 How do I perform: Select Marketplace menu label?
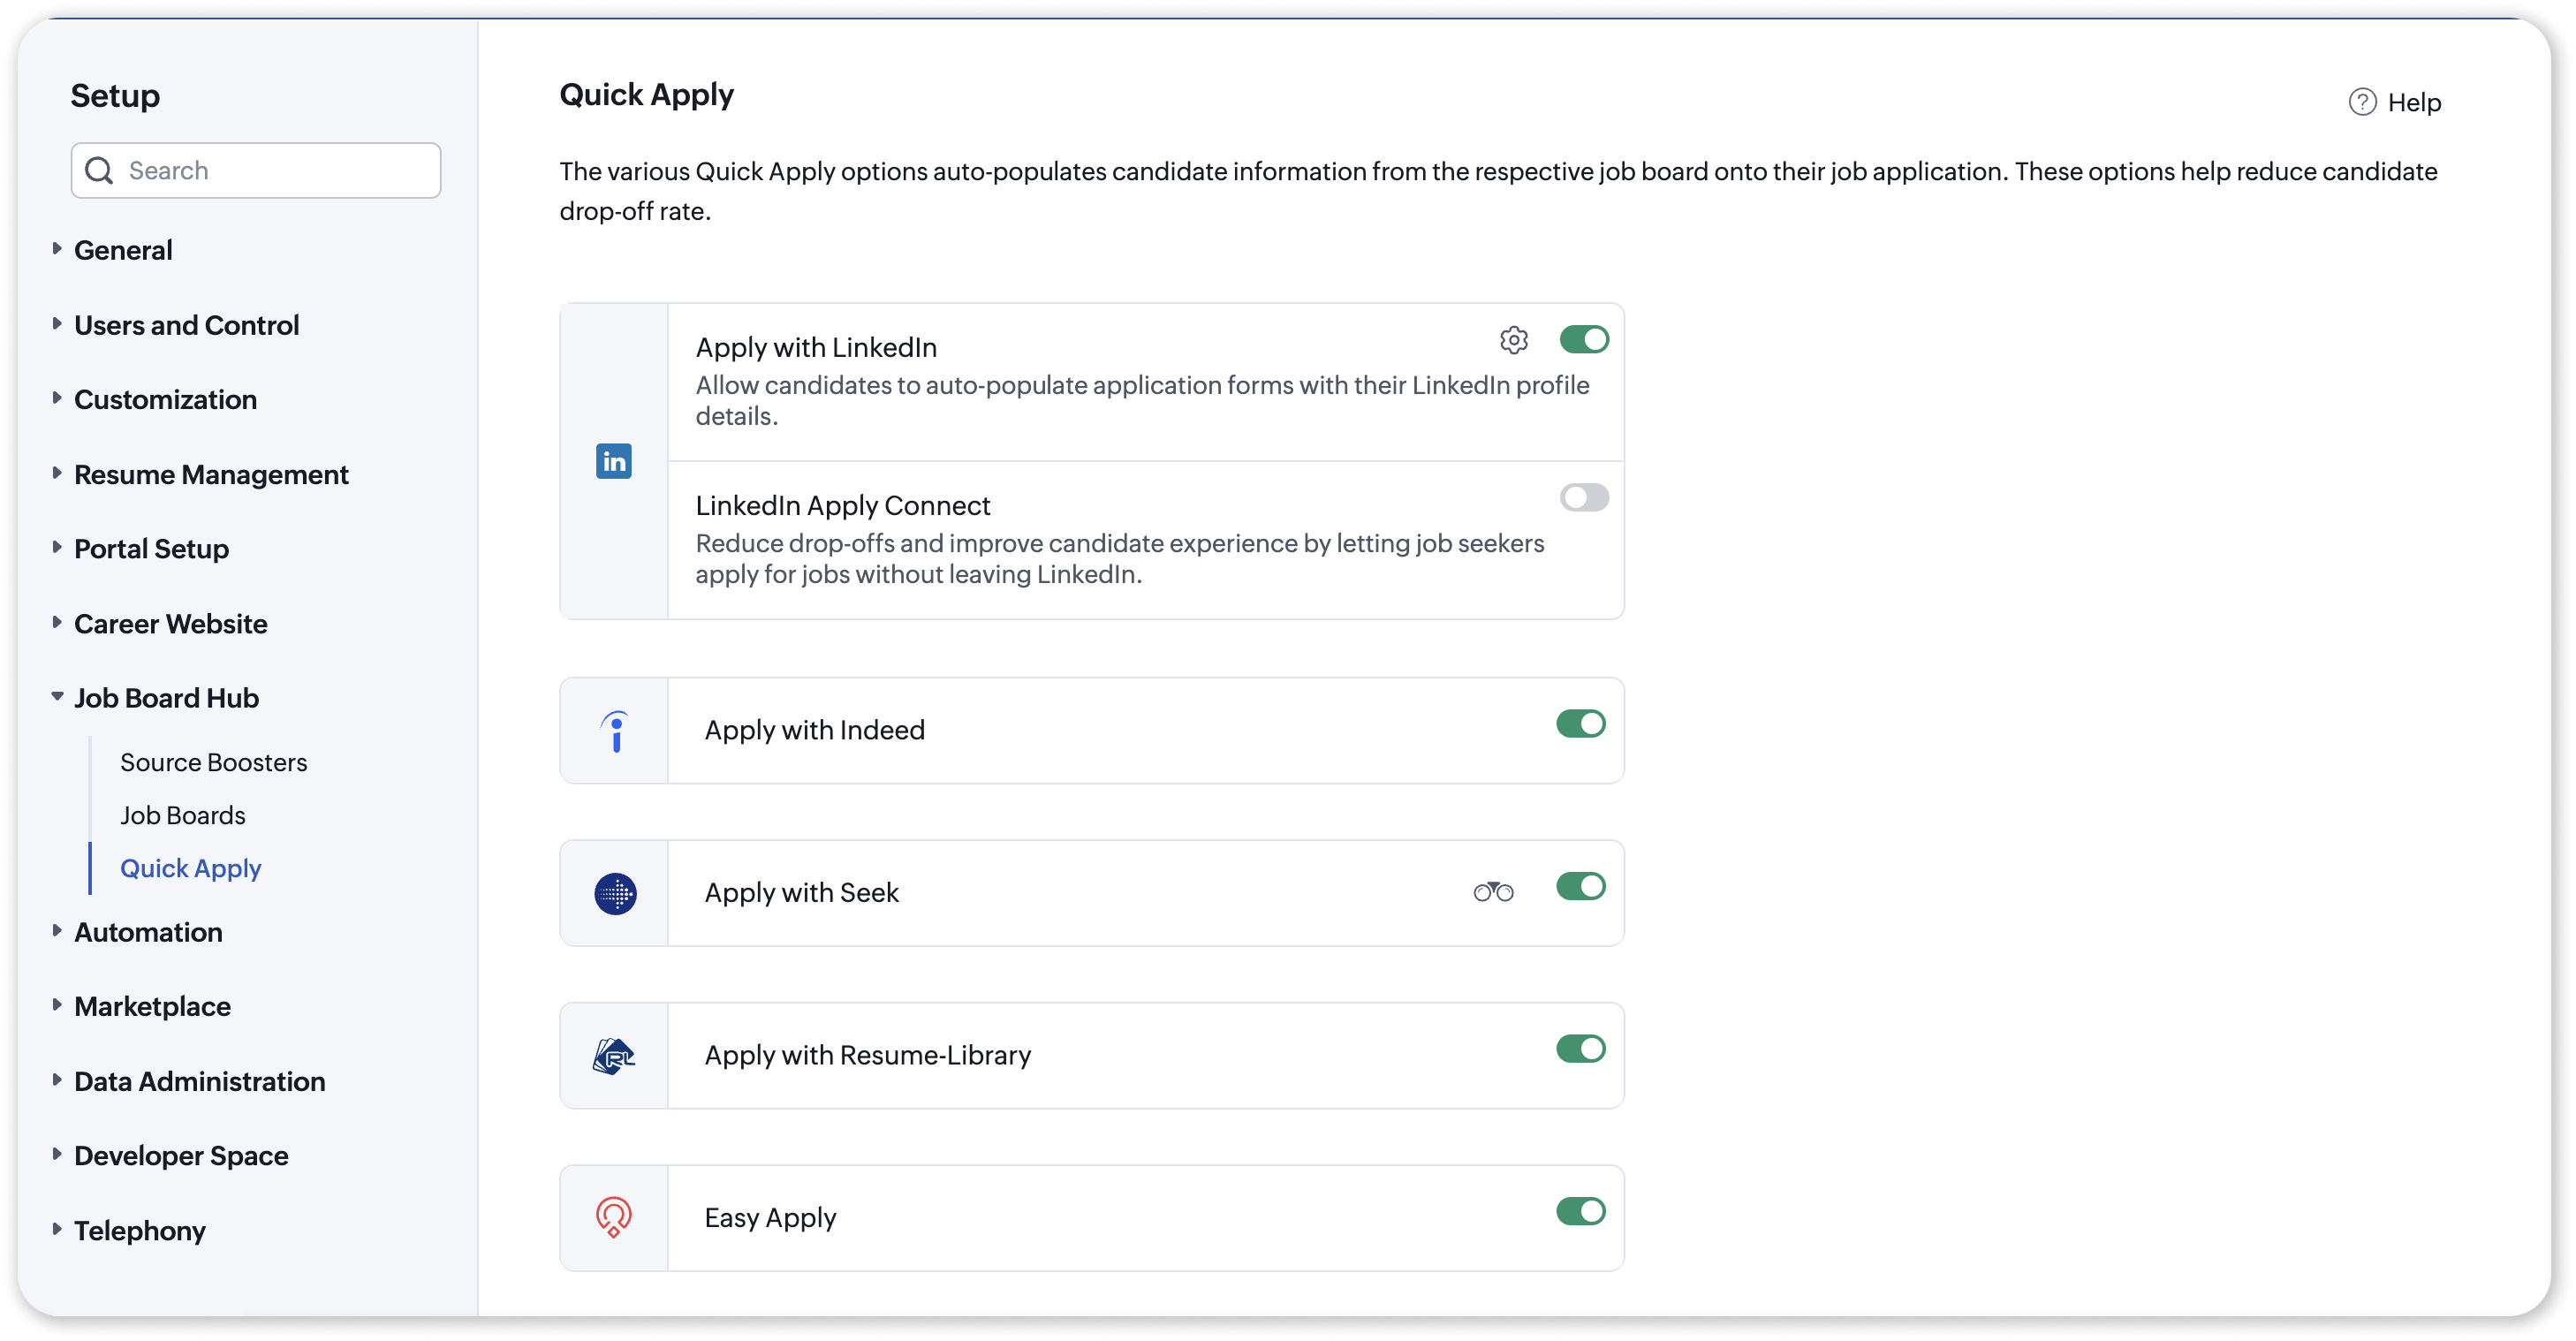point(152,1006)
